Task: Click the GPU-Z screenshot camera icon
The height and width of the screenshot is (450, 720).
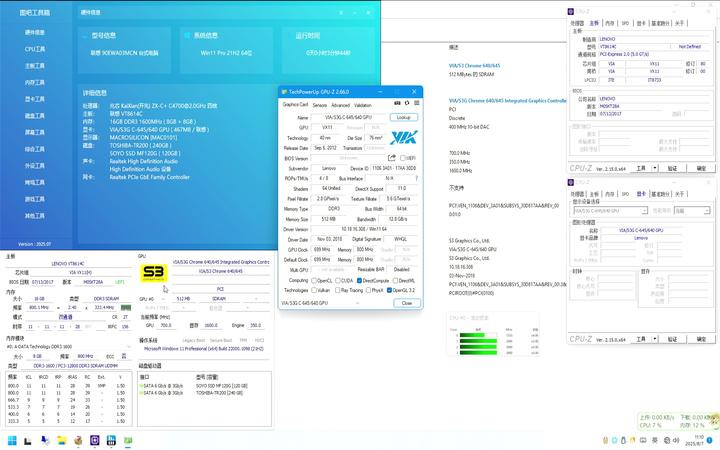Action: (397, 103)
